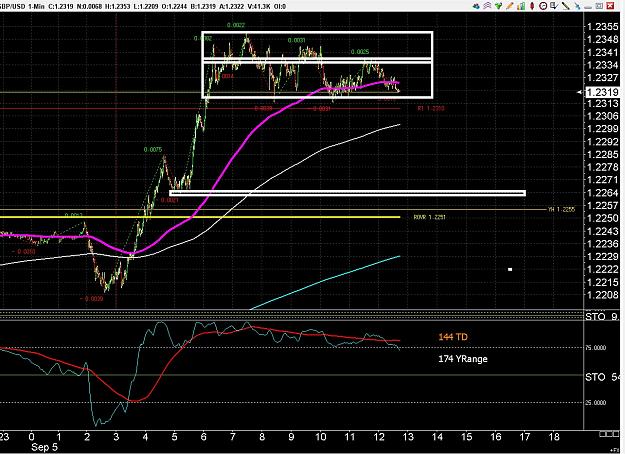The height and width of the screenshot is (454, 625).
Task: Select the orange pencil drawing tool
Action: pyautogui.click(x=509, y=6)
